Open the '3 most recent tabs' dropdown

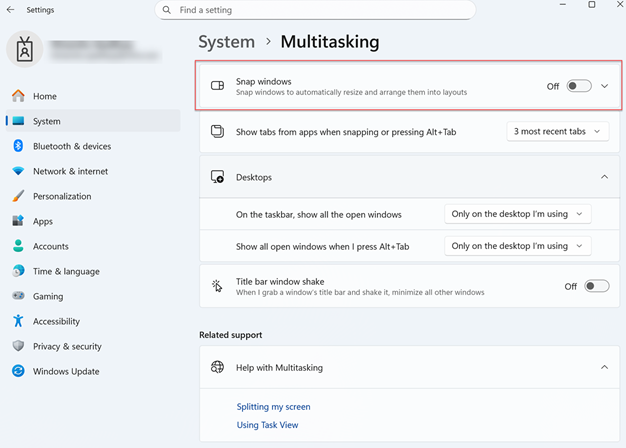coord(557,131)
